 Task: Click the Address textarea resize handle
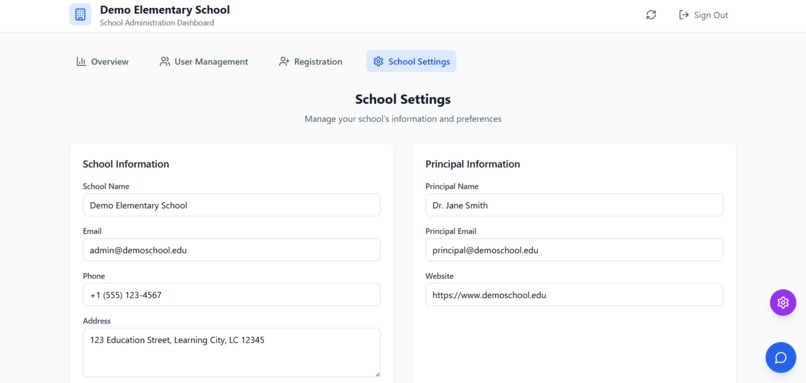point(377,374)
